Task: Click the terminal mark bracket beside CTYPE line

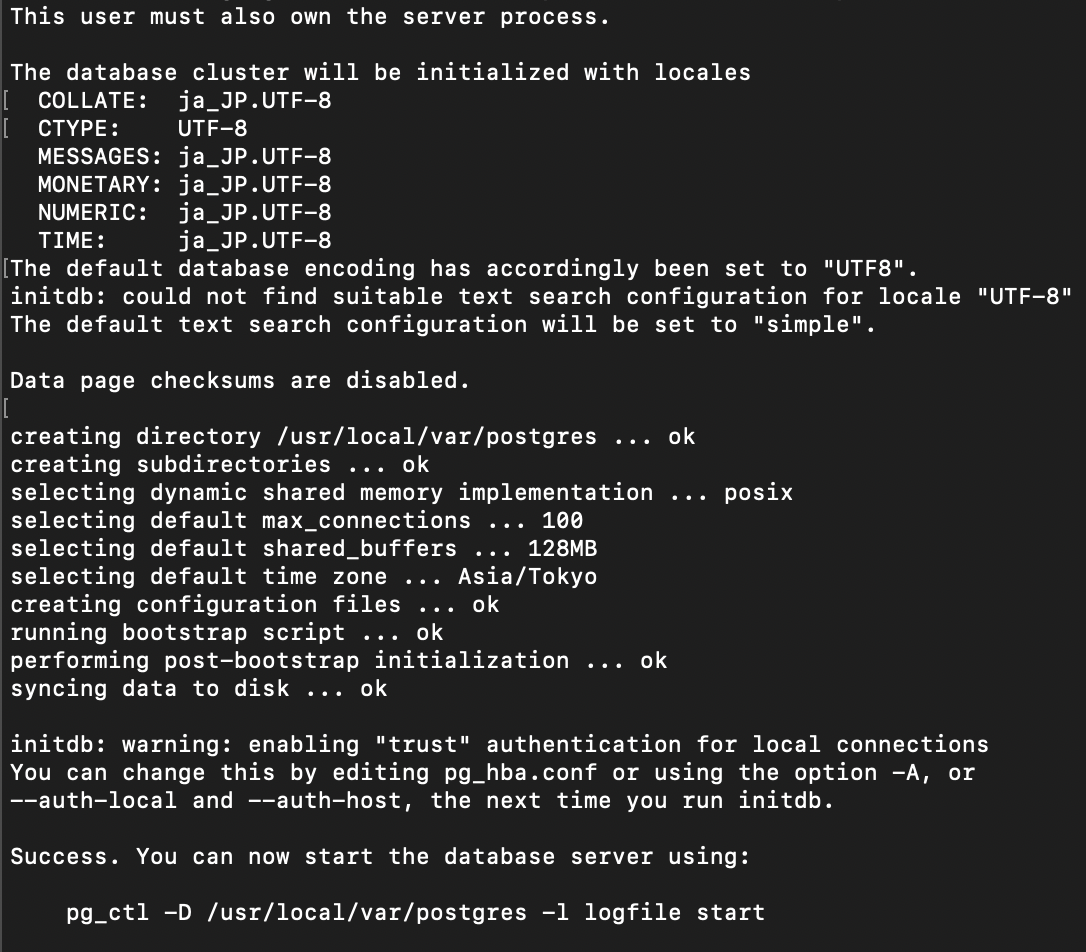Action: click(x=6, y=129)
